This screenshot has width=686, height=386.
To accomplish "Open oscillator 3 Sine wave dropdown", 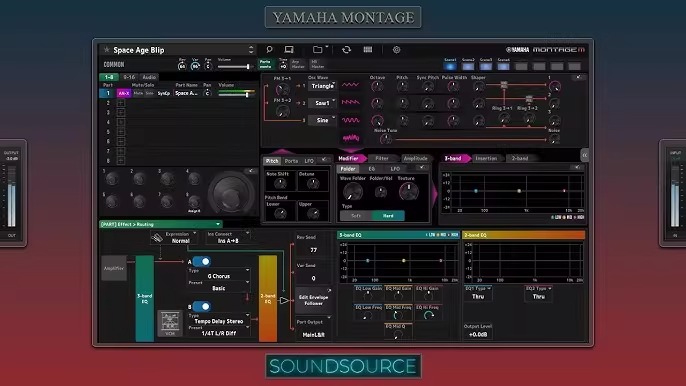I will click(x=322, y=120).
